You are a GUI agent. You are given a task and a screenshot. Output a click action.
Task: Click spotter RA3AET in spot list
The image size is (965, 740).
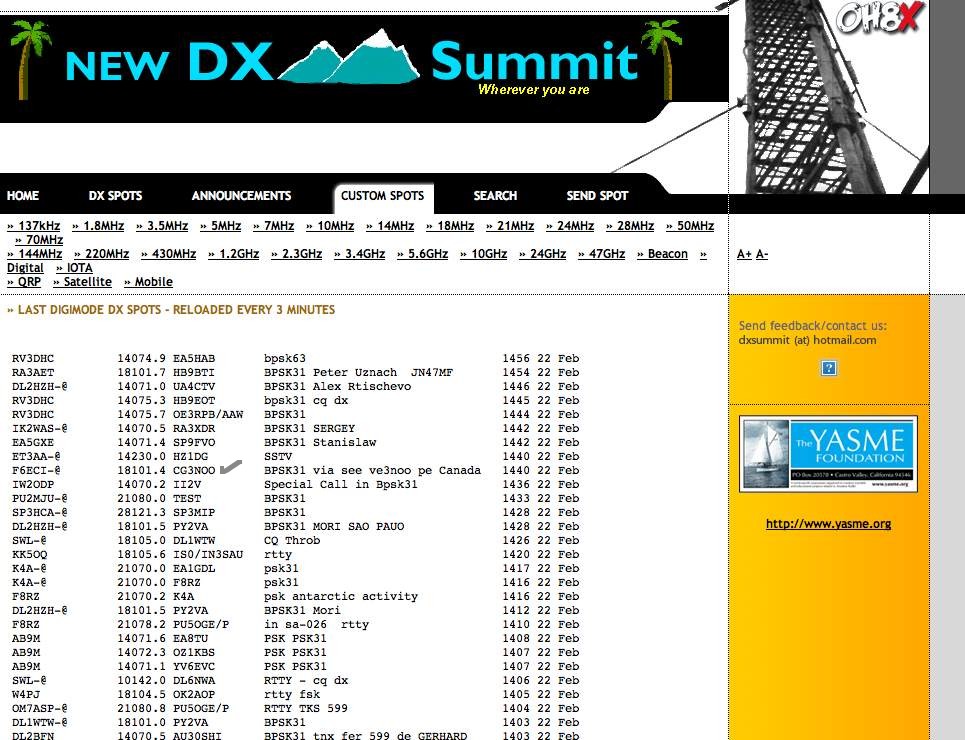33,372
